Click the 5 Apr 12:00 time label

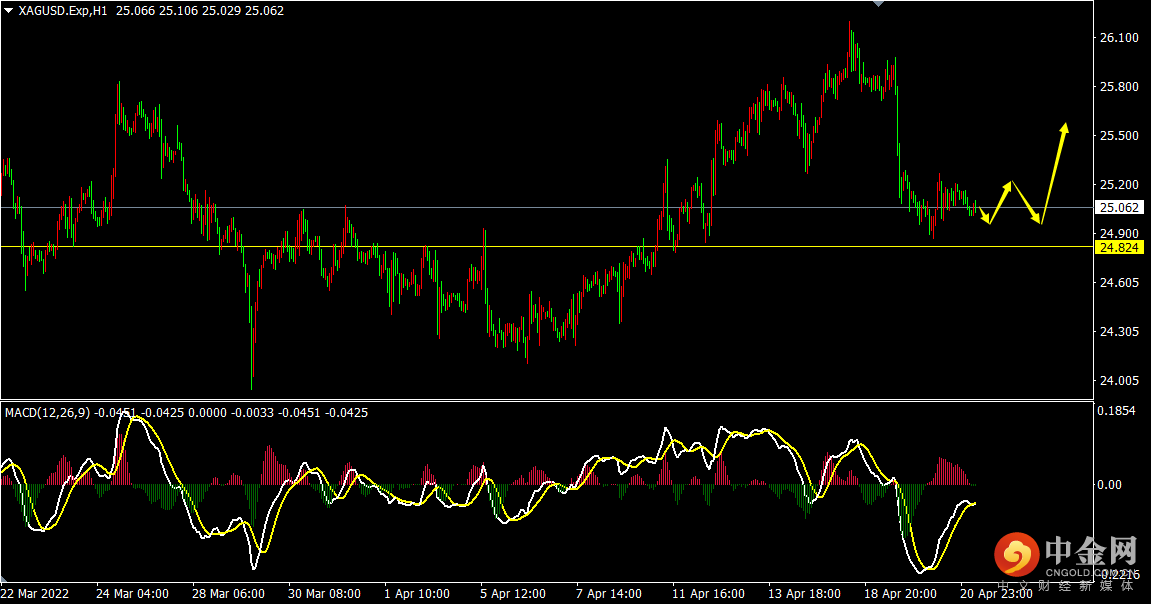514,593
